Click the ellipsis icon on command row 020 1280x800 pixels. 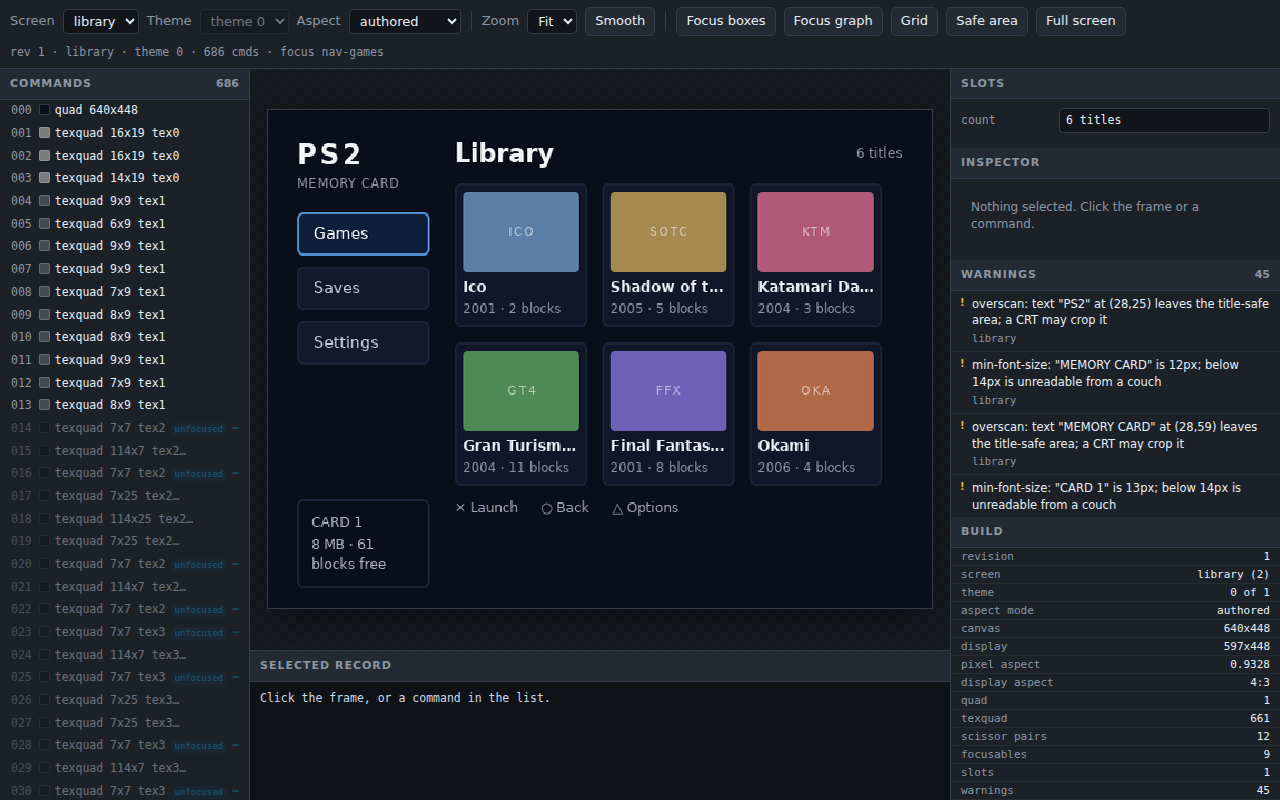point(235,564)
